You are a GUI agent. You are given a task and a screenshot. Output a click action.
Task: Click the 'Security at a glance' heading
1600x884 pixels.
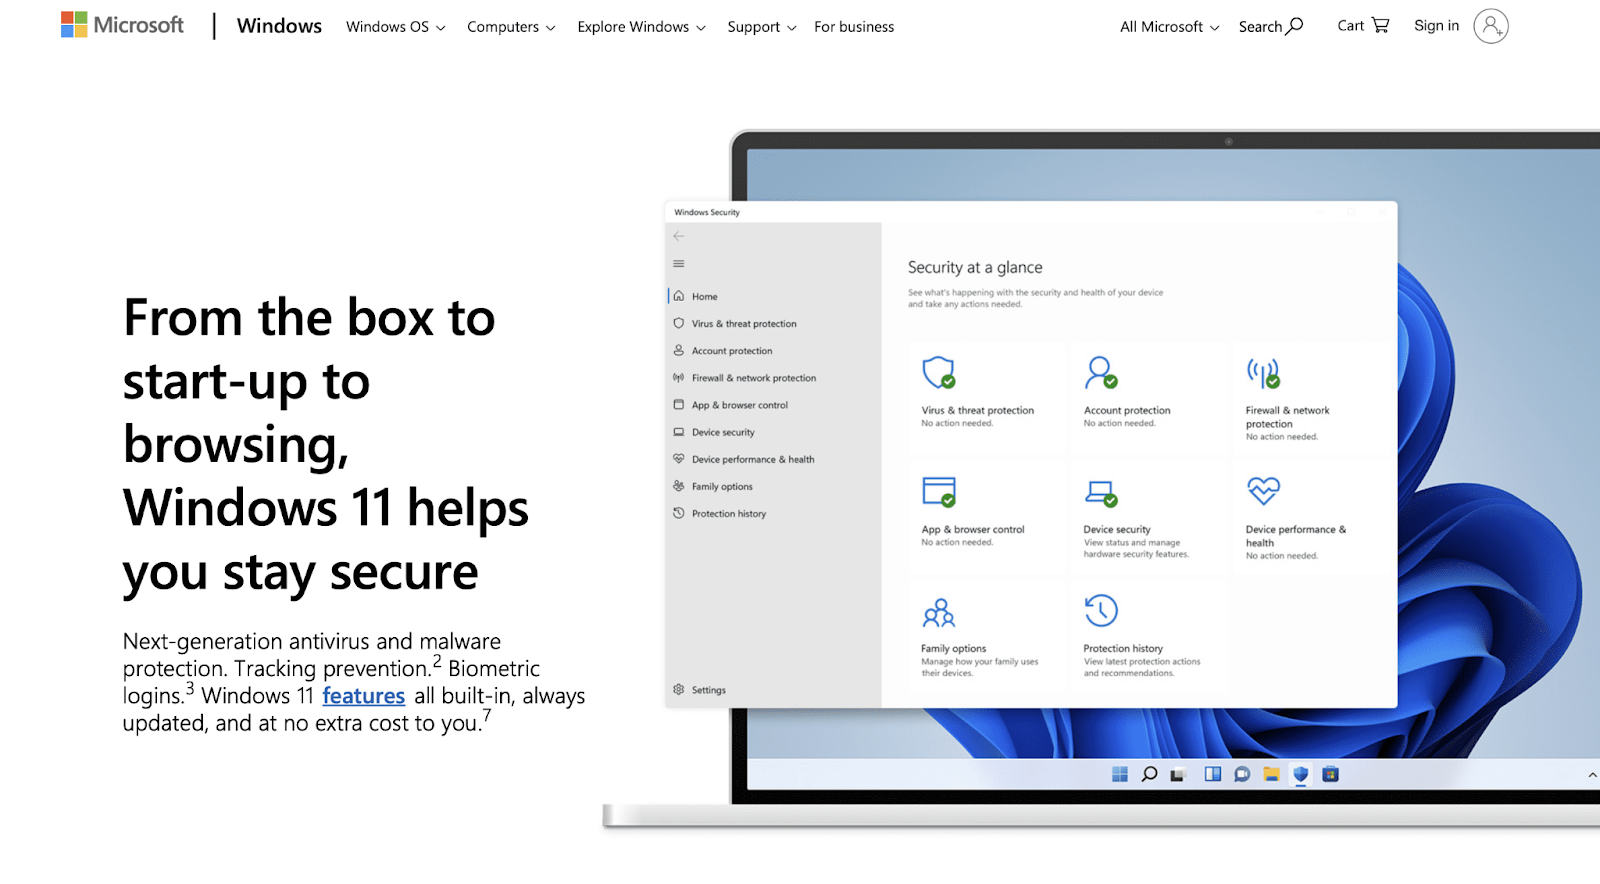click(x=975, y=267)
